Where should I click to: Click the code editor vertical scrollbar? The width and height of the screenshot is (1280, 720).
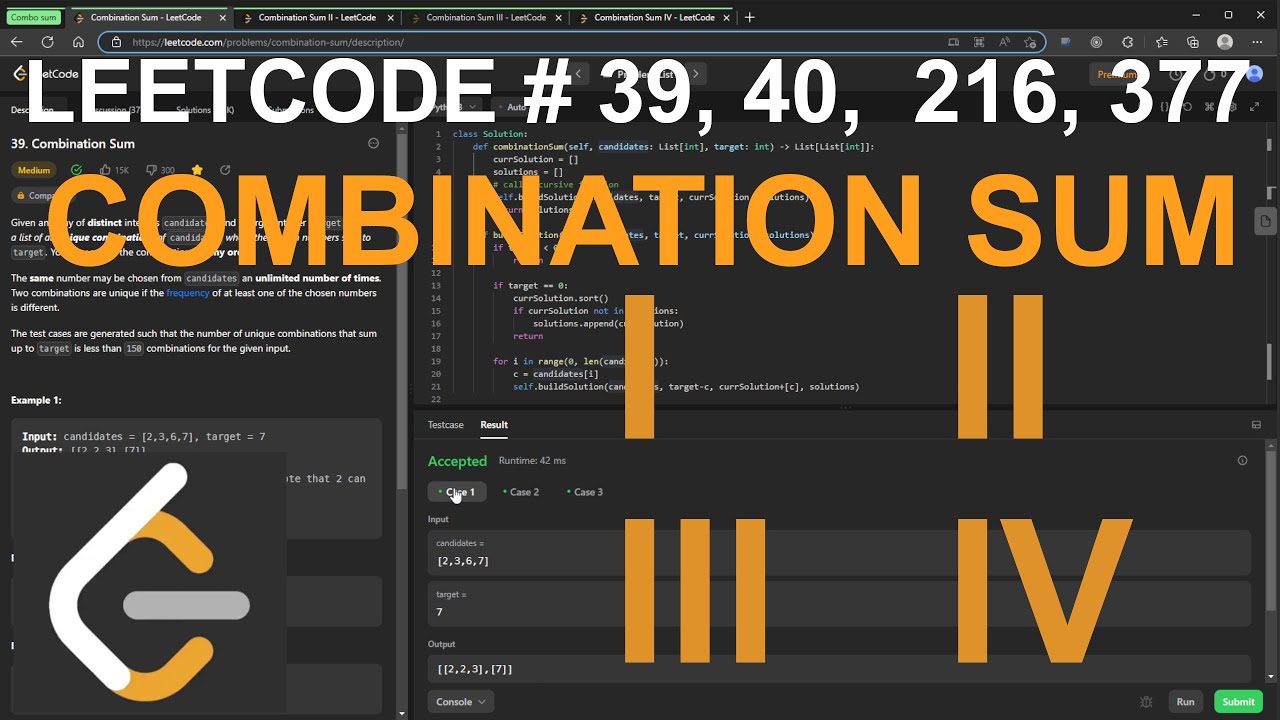[1270, 360]
